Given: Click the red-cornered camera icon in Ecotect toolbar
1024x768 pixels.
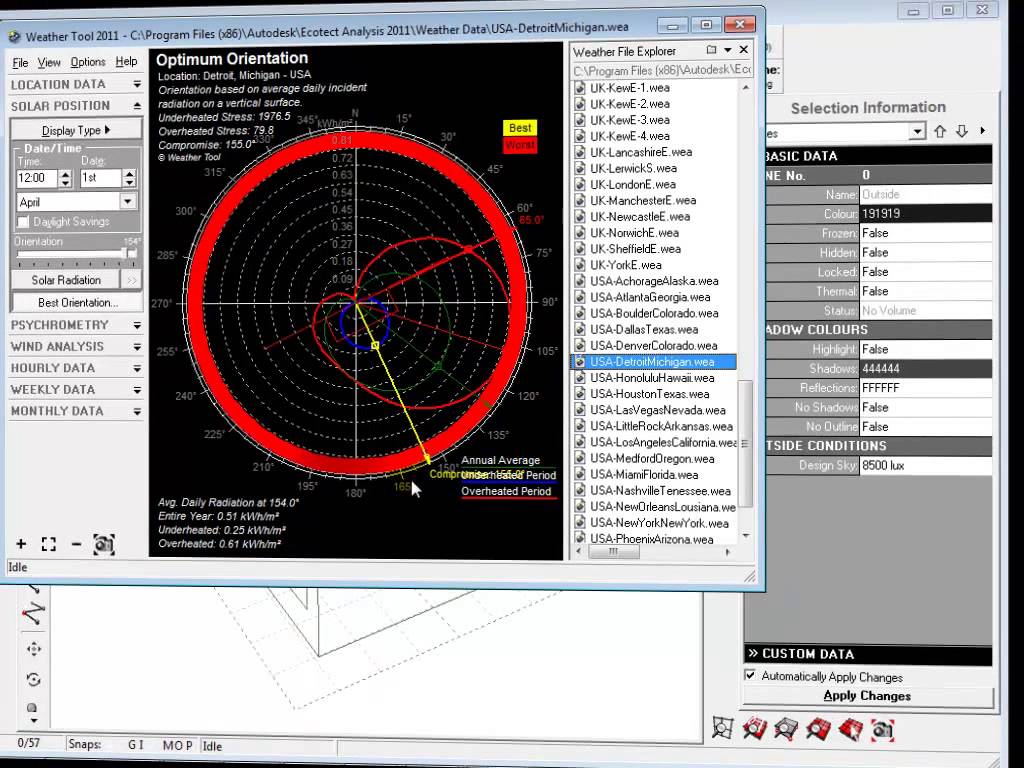Looking at the screenshot, I should coord(882,729).
